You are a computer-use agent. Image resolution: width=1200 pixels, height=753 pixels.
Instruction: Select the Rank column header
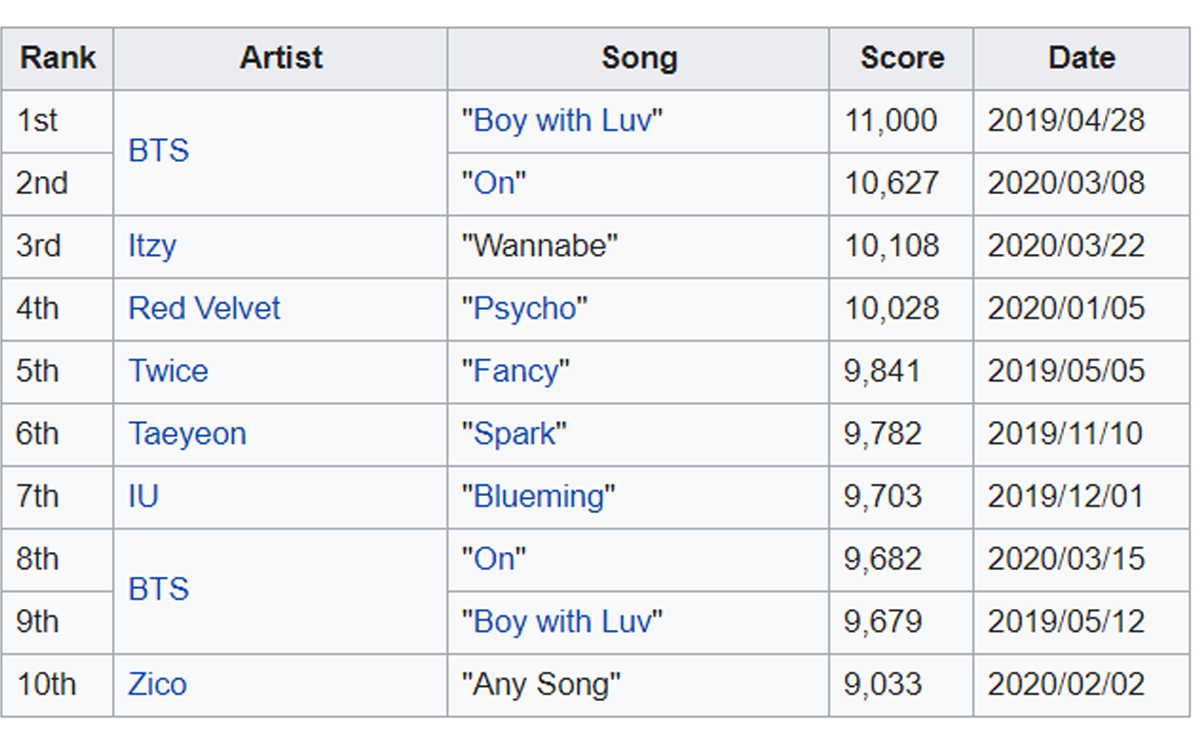point(58,58)
